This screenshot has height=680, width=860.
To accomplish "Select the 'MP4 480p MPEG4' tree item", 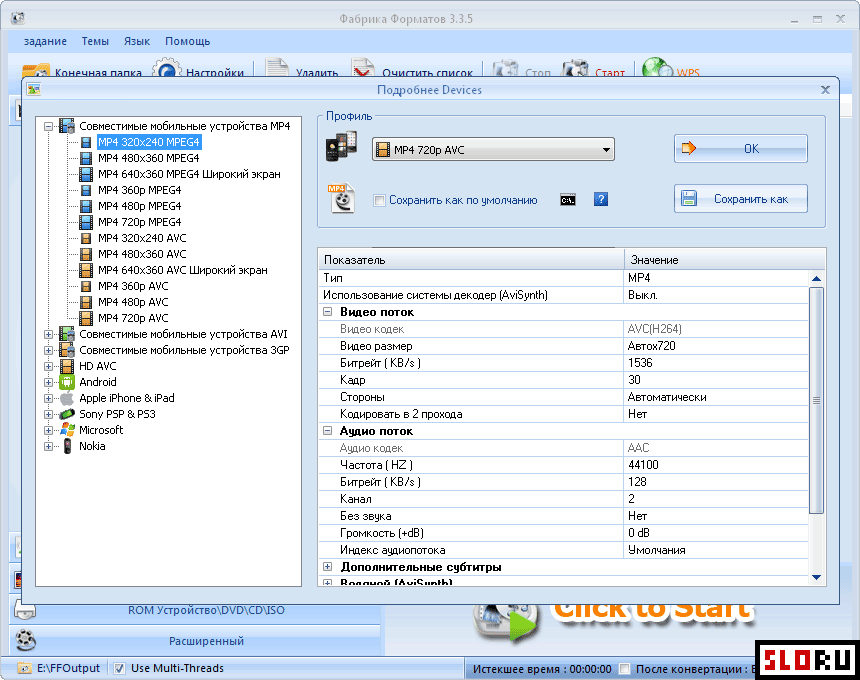I will [139, 206].
